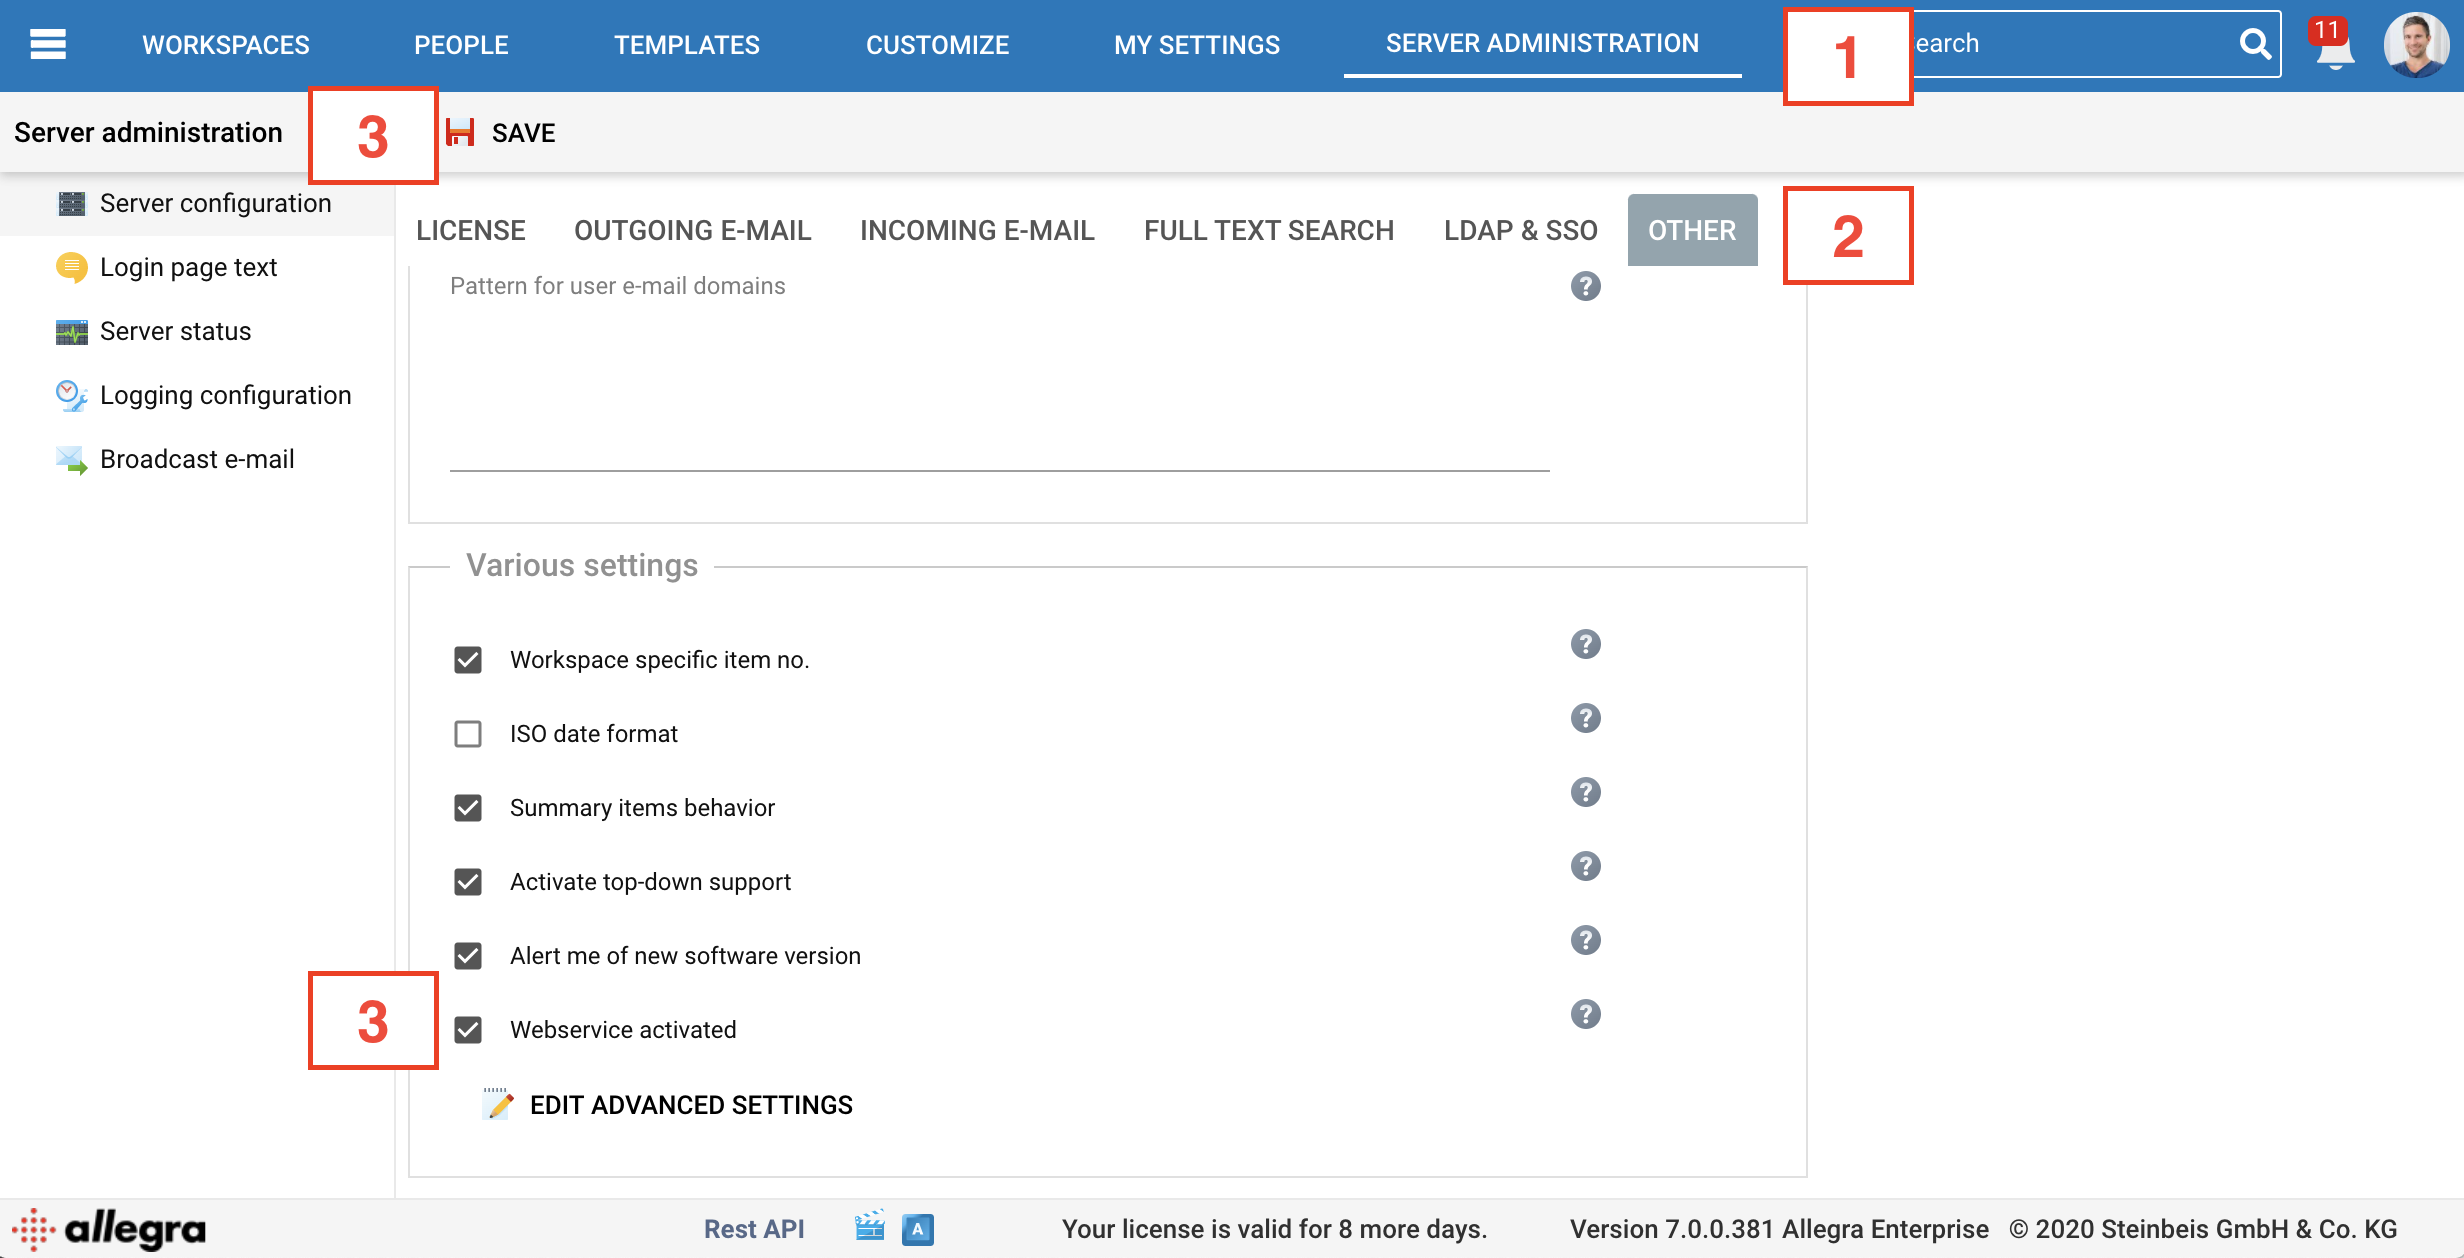The width and height of the screenshot is (2464, 1258).
Task: Open the Outgoing E-mail tab
Action: tap(692, 230)
